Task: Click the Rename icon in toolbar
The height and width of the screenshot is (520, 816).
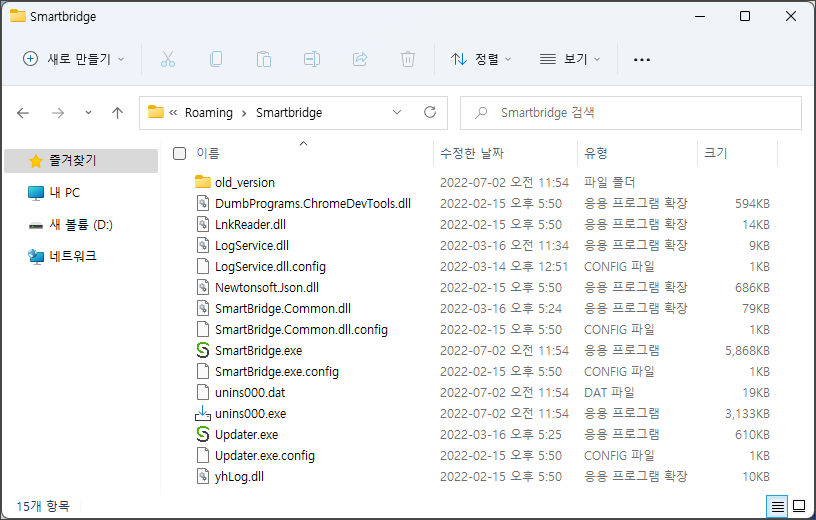Action: [312, 59]
